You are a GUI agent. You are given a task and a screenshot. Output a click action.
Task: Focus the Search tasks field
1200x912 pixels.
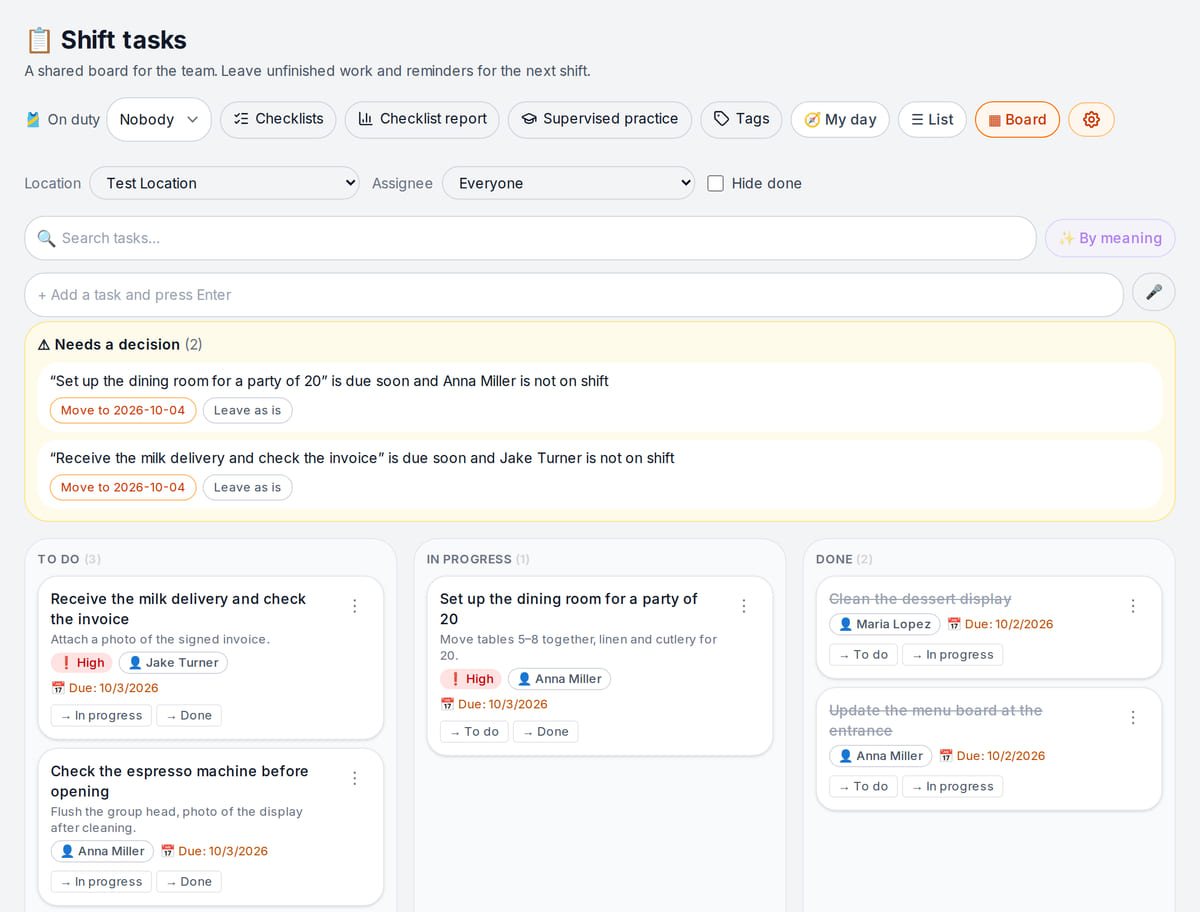530,238
